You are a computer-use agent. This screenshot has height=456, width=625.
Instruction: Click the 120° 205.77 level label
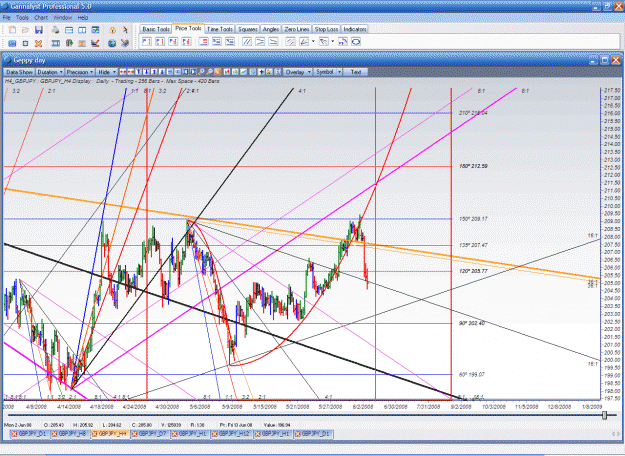[x=473, y=271]
